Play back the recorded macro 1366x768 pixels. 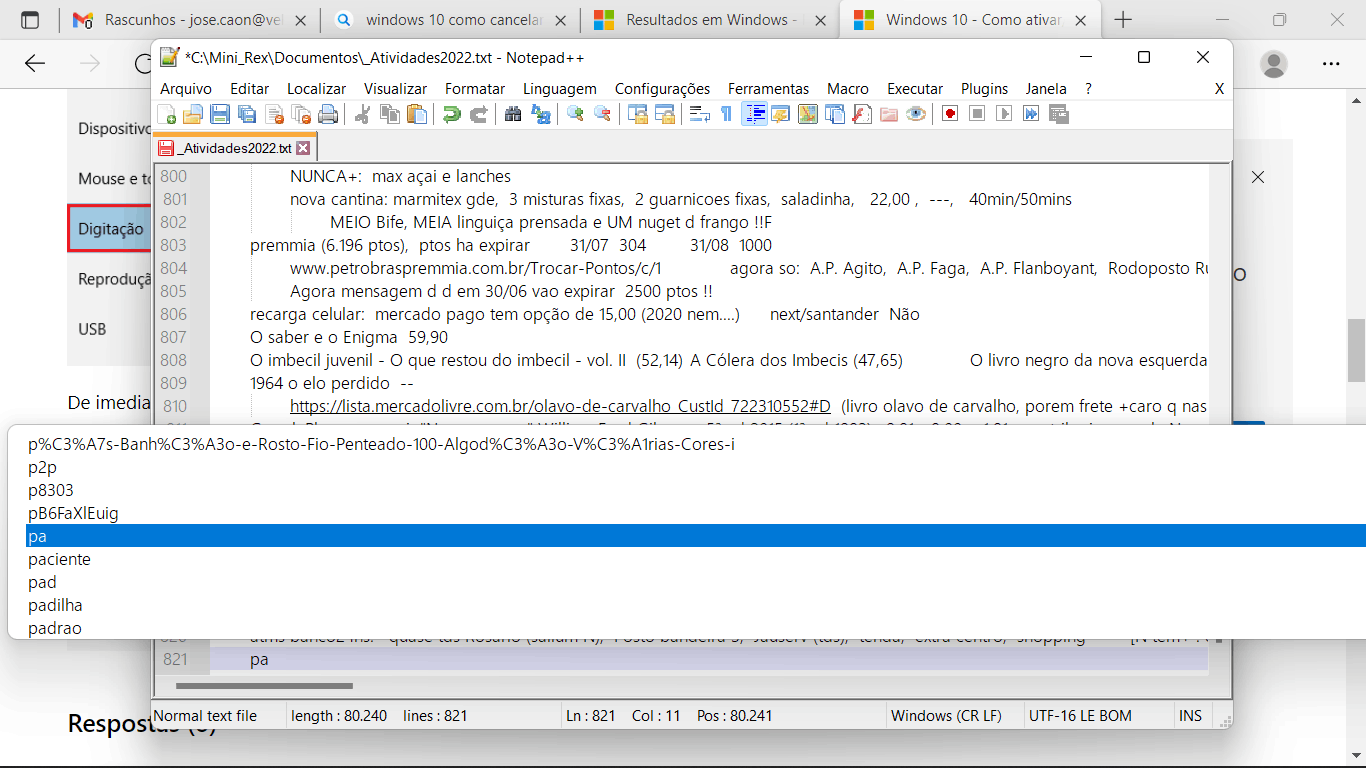pos(1004,114)
